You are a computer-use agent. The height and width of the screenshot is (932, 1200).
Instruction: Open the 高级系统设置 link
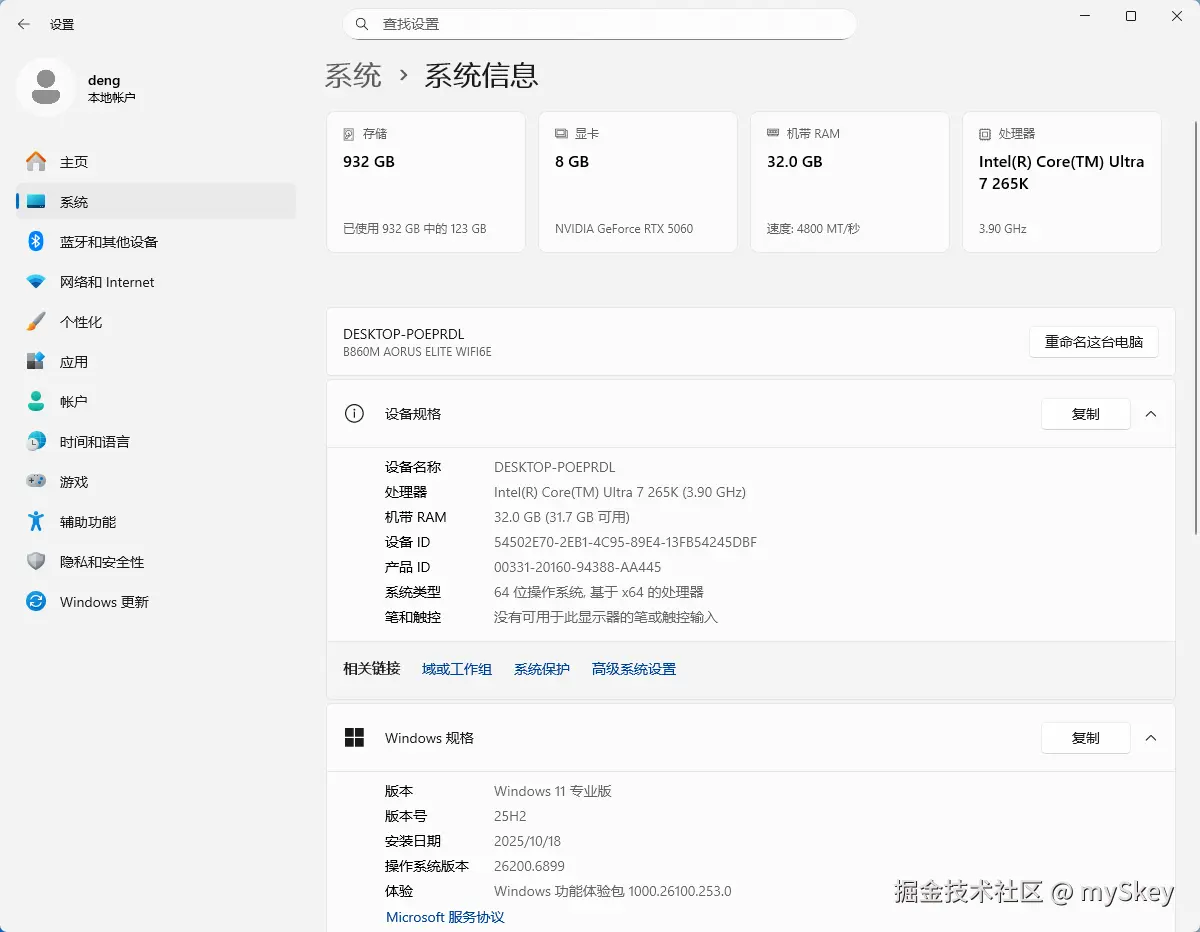click(634, 669)
